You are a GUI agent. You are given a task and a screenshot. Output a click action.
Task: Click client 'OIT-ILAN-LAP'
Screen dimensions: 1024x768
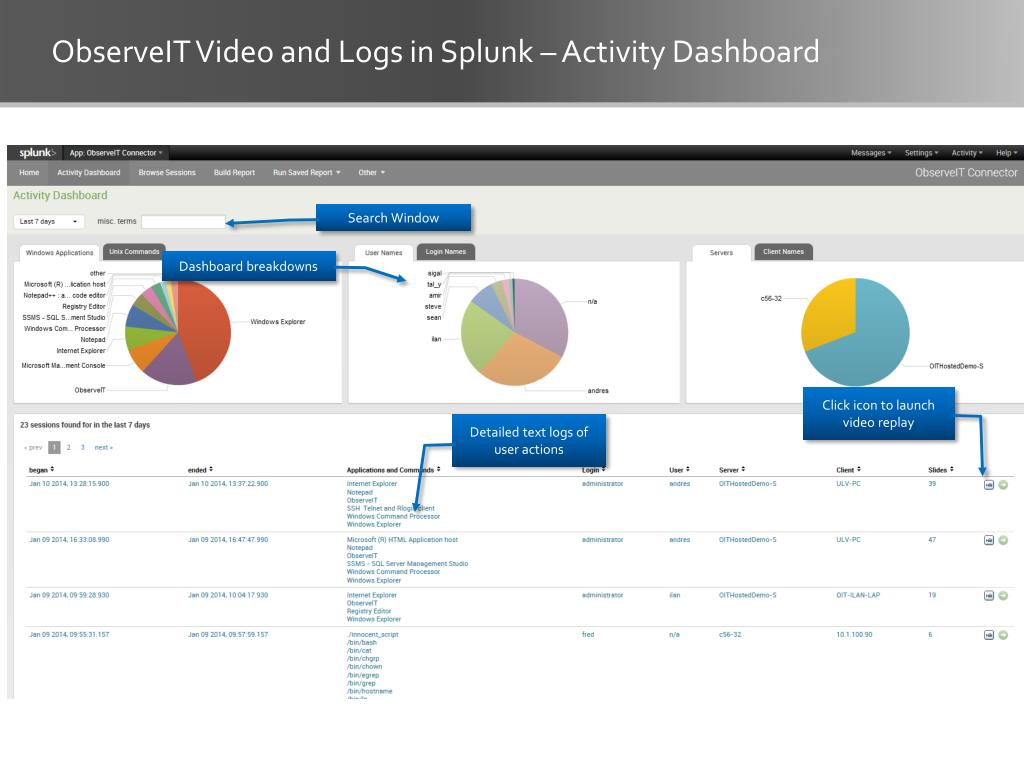(858, 596)
